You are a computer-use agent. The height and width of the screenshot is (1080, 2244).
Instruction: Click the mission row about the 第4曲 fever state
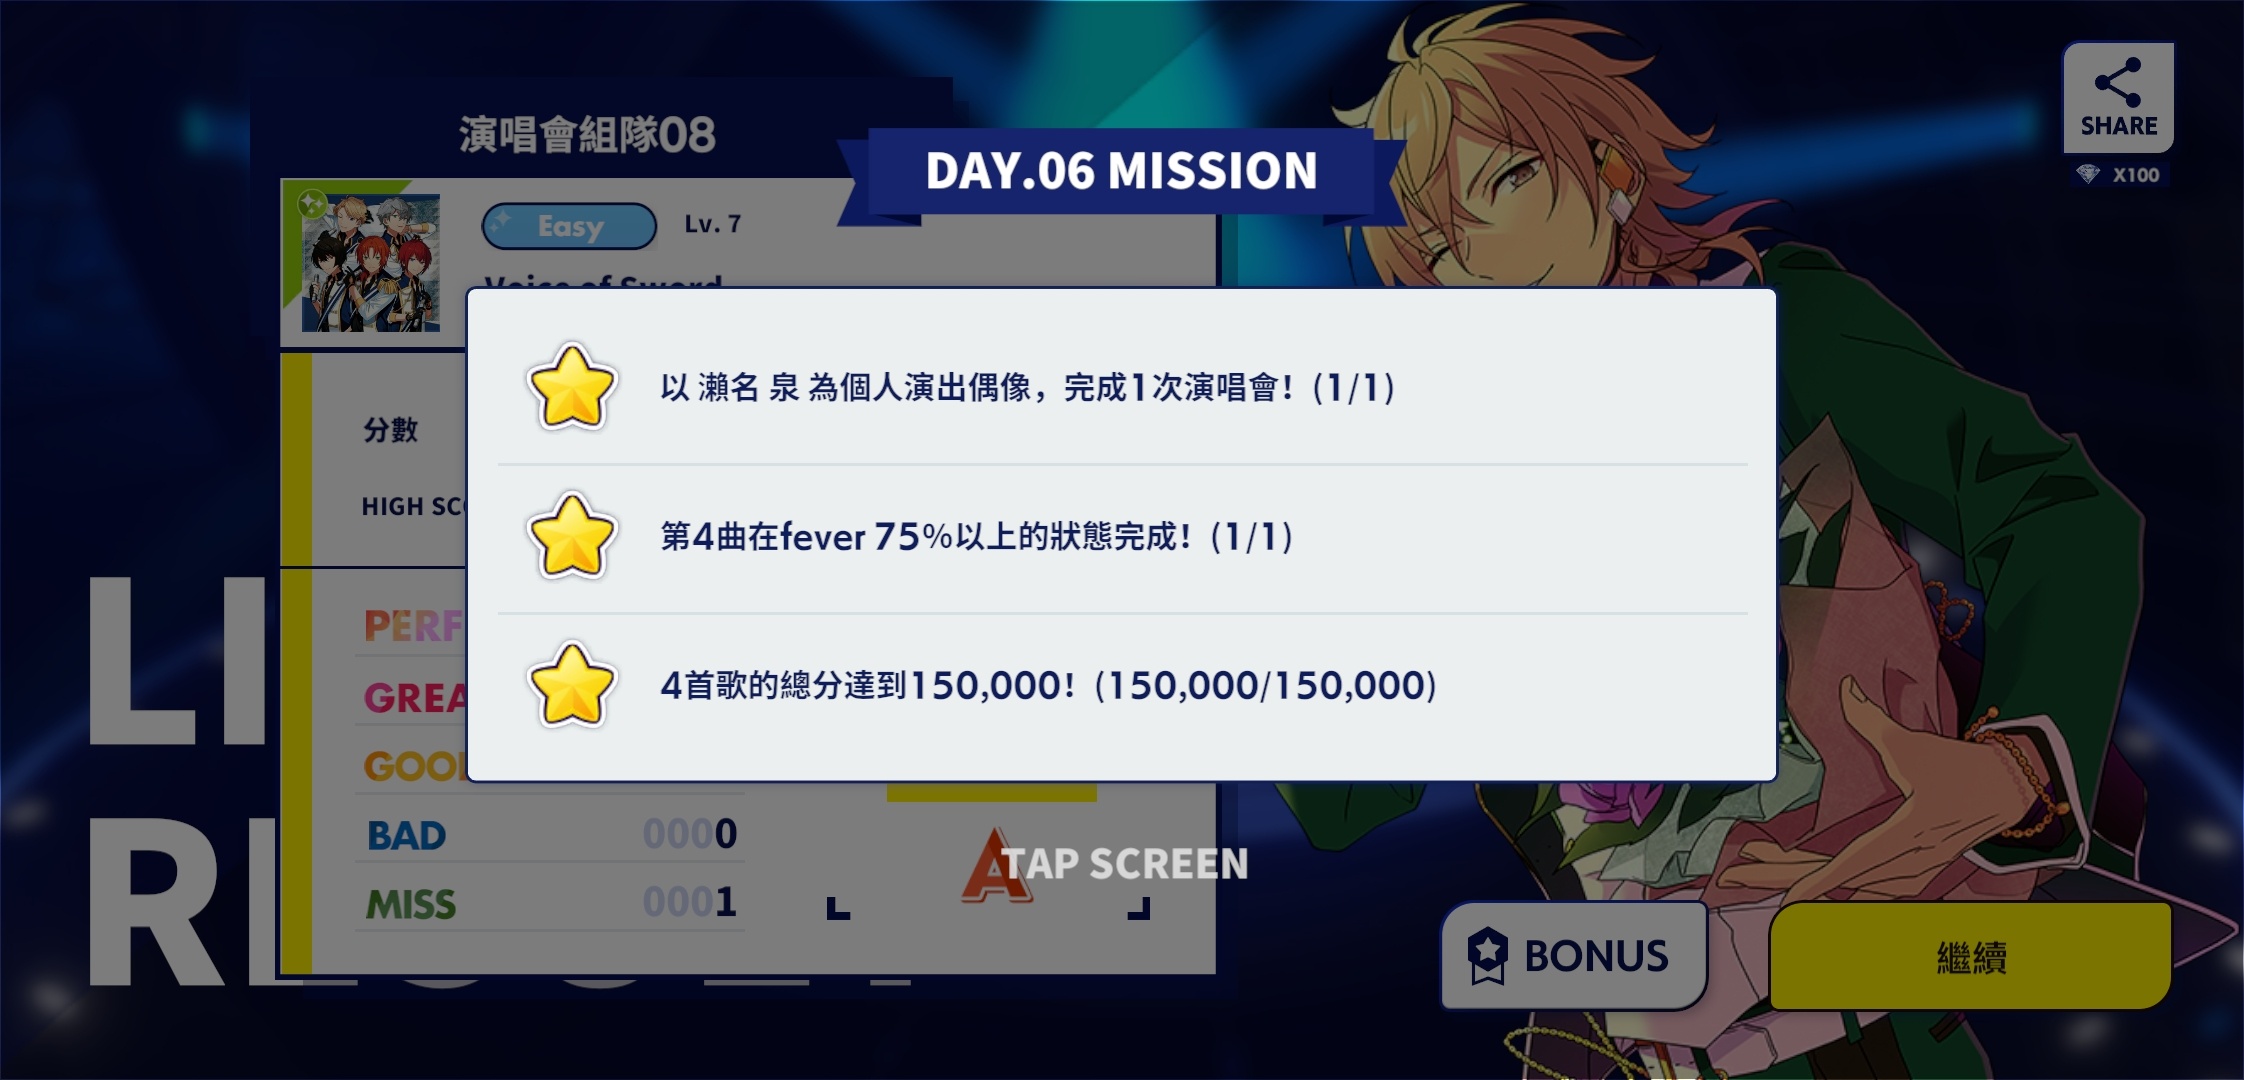(x=1122, y=538)
